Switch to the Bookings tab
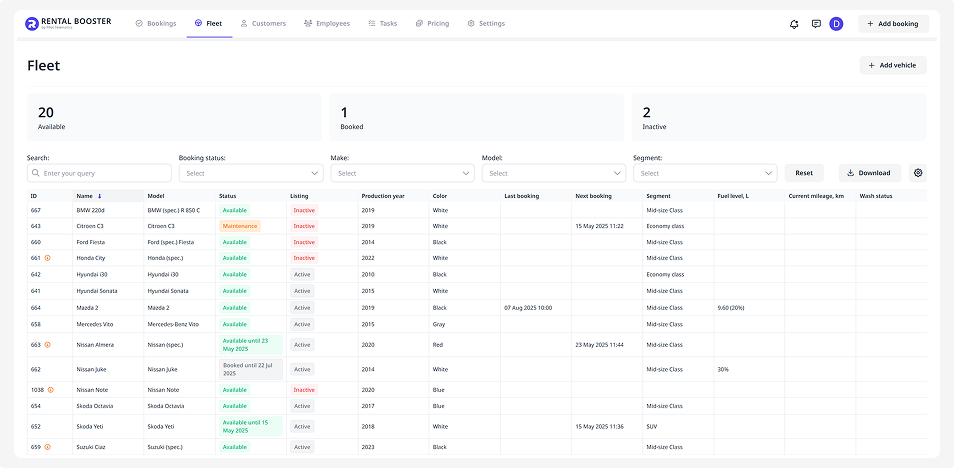The height and width of the screenshot is (468, 954). point(155,23)
